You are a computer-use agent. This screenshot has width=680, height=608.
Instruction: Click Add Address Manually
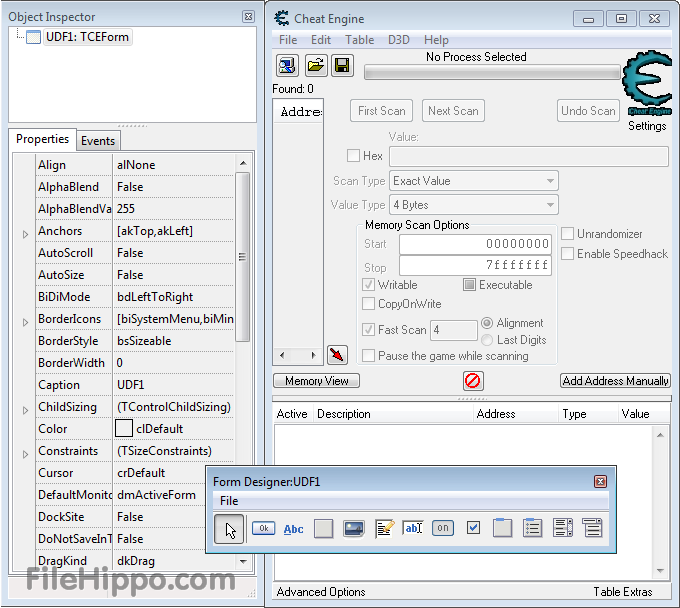coord(615,381)
